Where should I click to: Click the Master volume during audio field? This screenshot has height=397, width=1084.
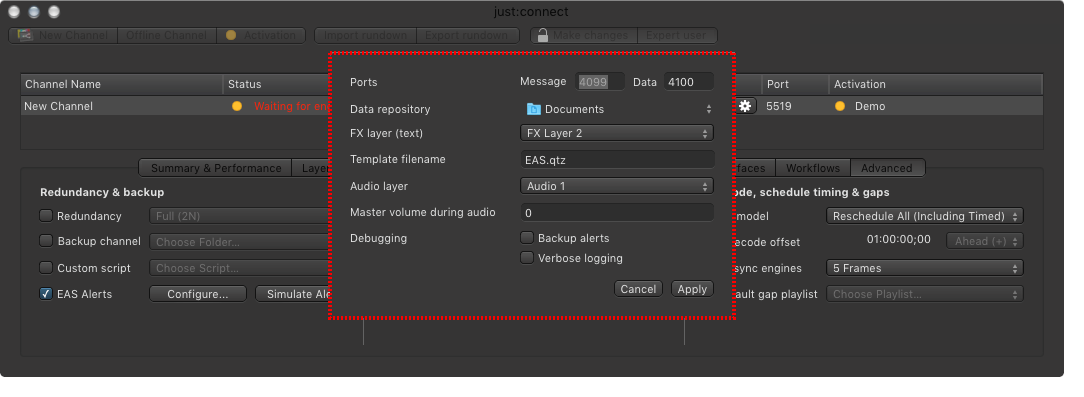pyautogui.click(x=617, y=213)
